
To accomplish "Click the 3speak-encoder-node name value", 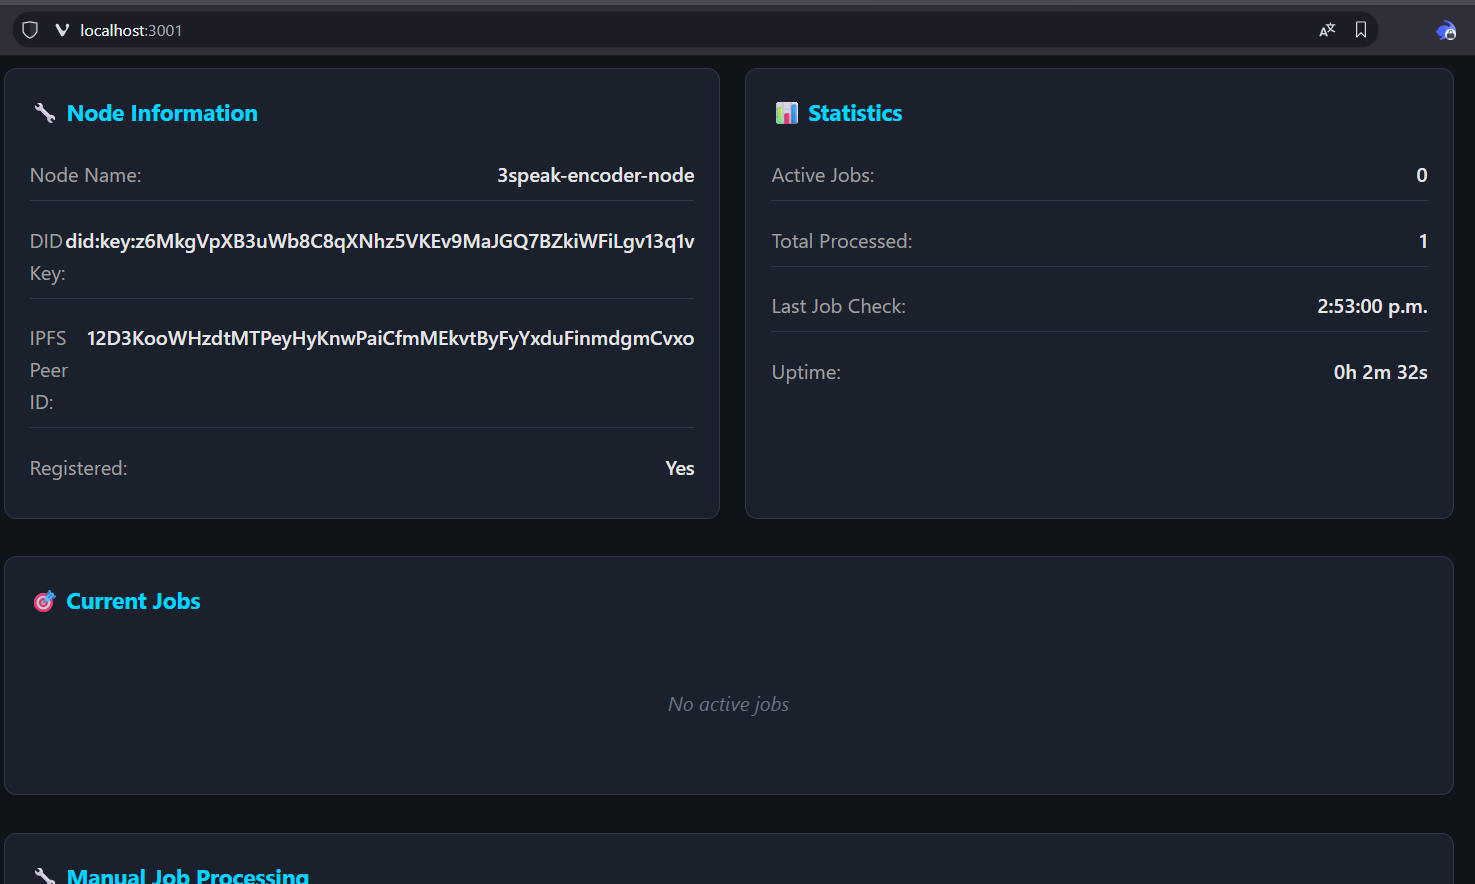I will (x=595, y=175).
